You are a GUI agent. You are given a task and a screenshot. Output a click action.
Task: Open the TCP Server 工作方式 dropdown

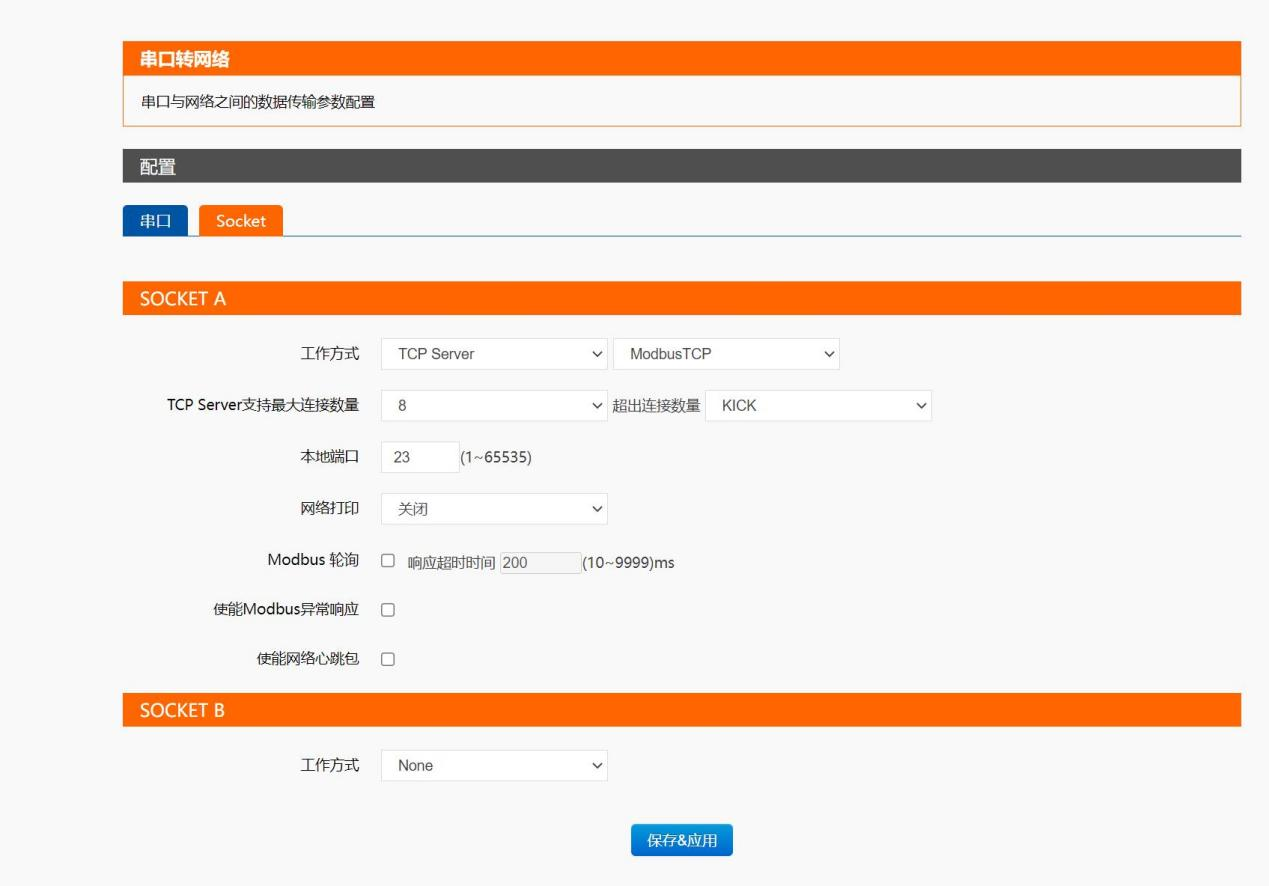494,354
